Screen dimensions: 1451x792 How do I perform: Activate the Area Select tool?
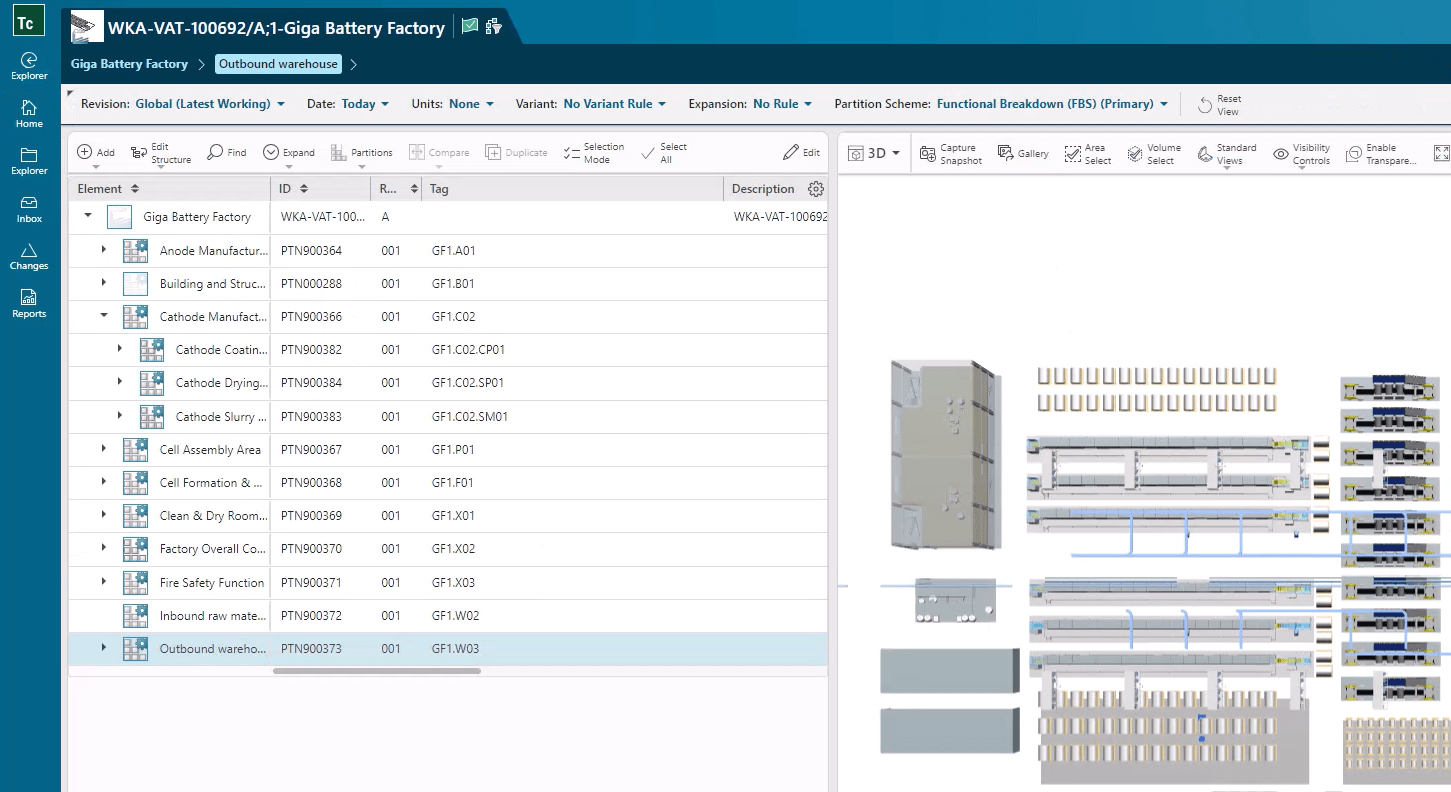point(1086,152)
